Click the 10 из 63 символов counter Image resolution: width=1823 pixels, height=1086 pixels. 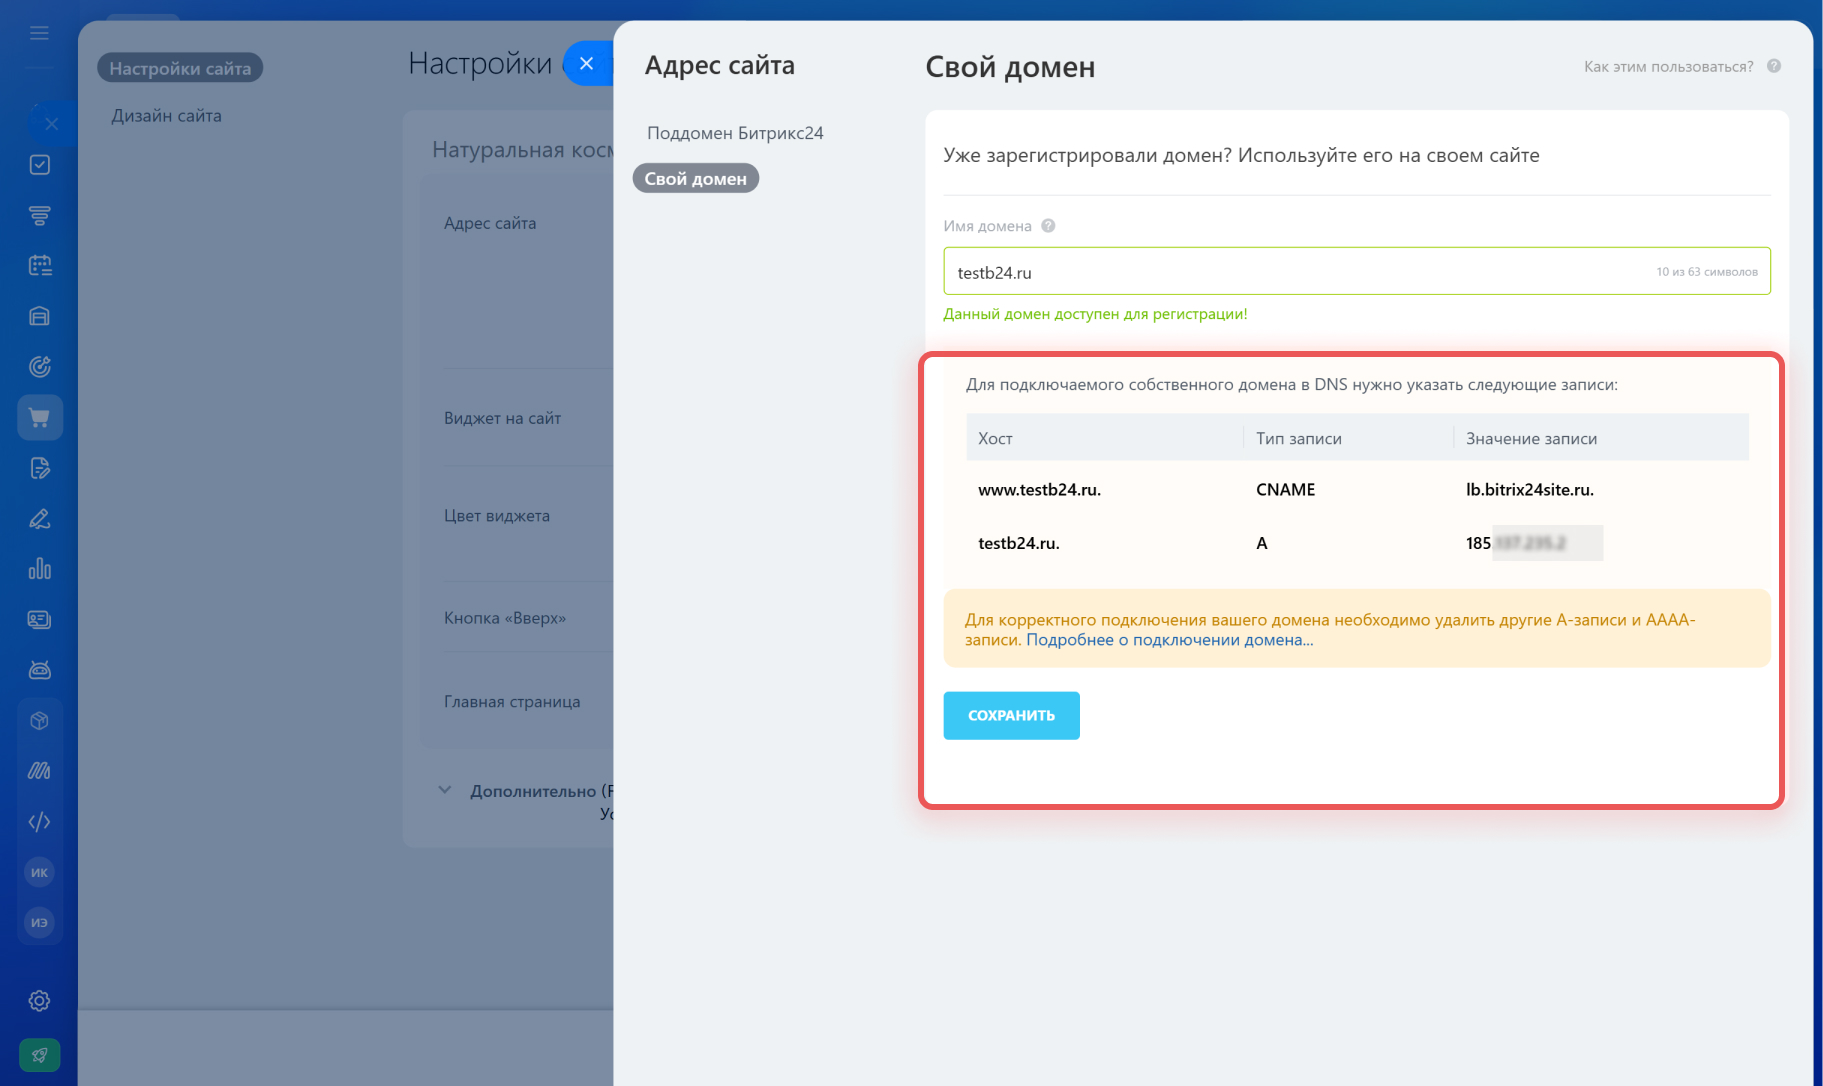(x=1706, y=272)
